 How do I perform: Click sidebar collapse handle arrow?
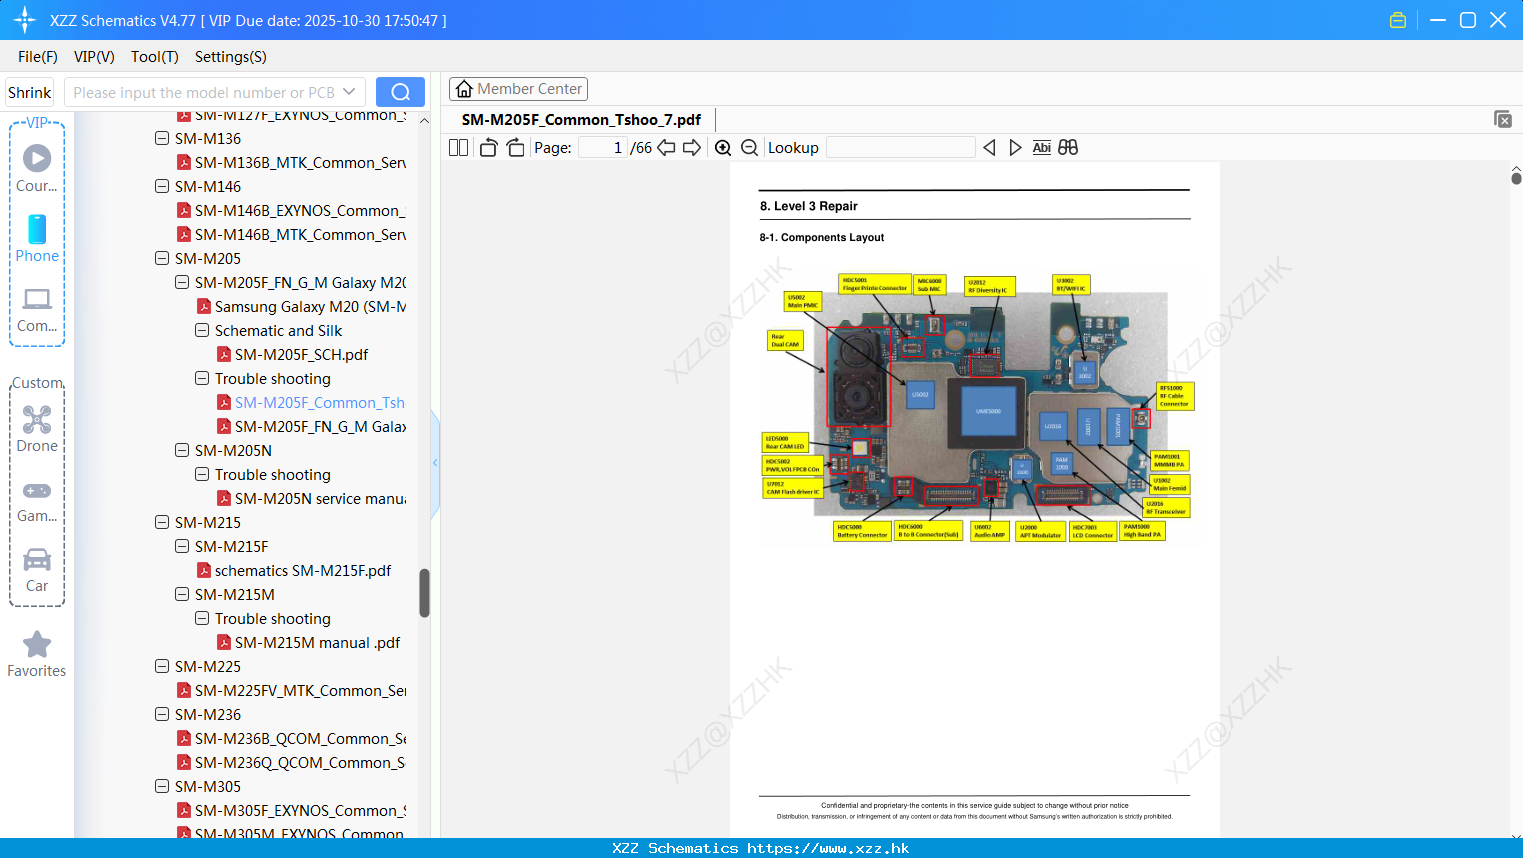[435, 462]
